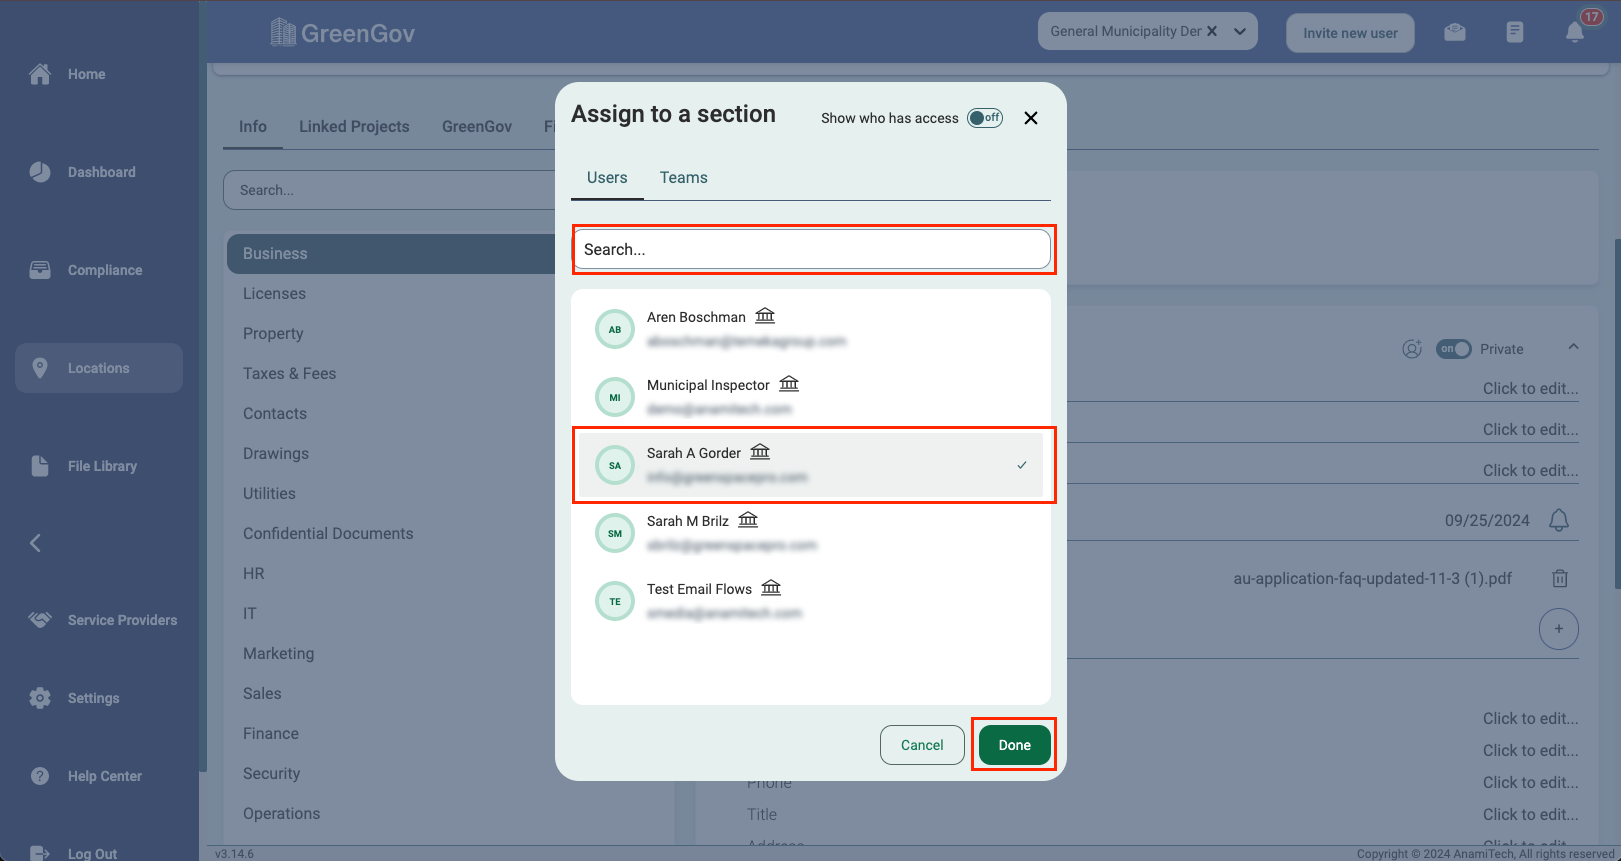Open the document icon in header
Image resolution: width=1621 pixels, height=861 pixels.
pos(1515,33)
